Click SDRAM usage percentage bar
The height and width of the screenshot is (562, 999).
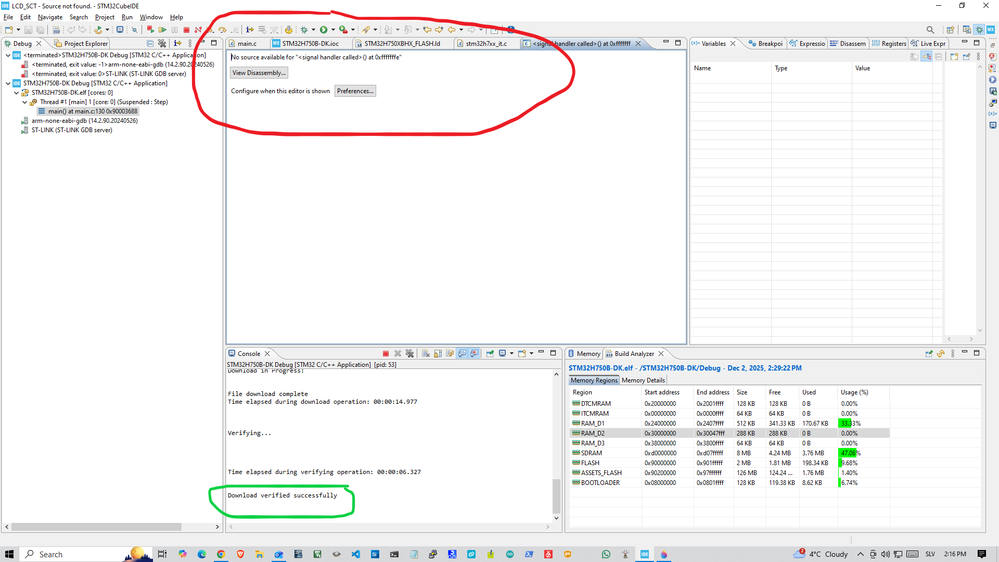coord(849,453)
